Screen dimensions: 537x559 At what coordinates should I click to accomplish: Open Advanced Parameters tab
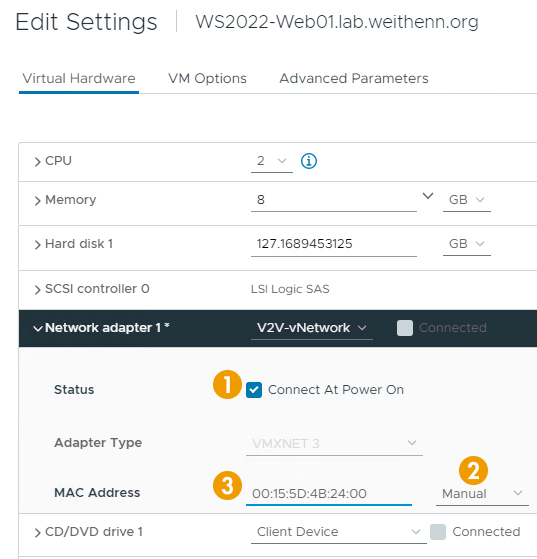[354, 78]
